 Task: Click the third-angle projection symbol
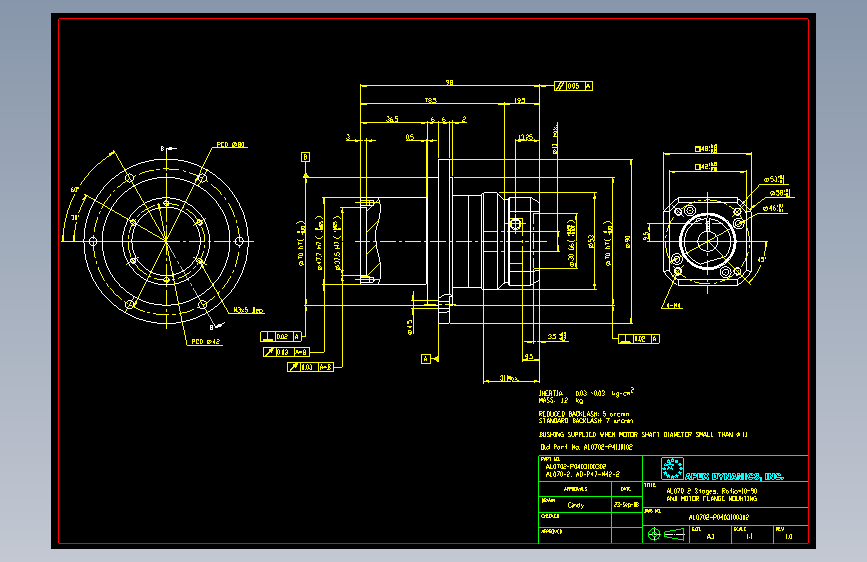click(666, 534)
